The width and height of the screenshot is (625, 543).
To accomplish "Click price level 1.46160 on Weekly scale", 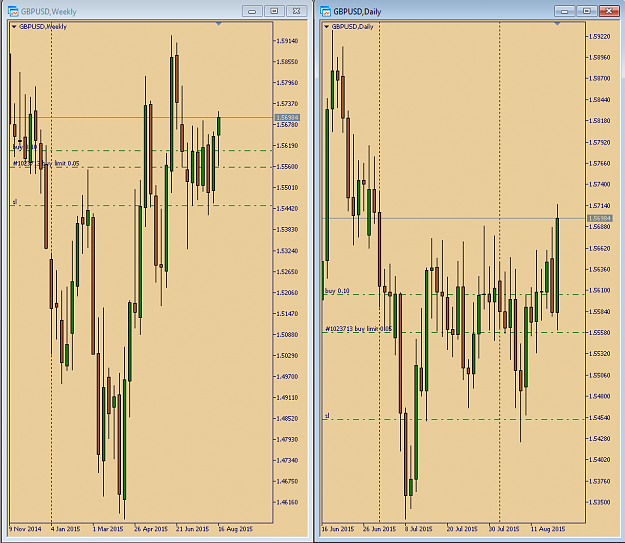I will point(287,502).
